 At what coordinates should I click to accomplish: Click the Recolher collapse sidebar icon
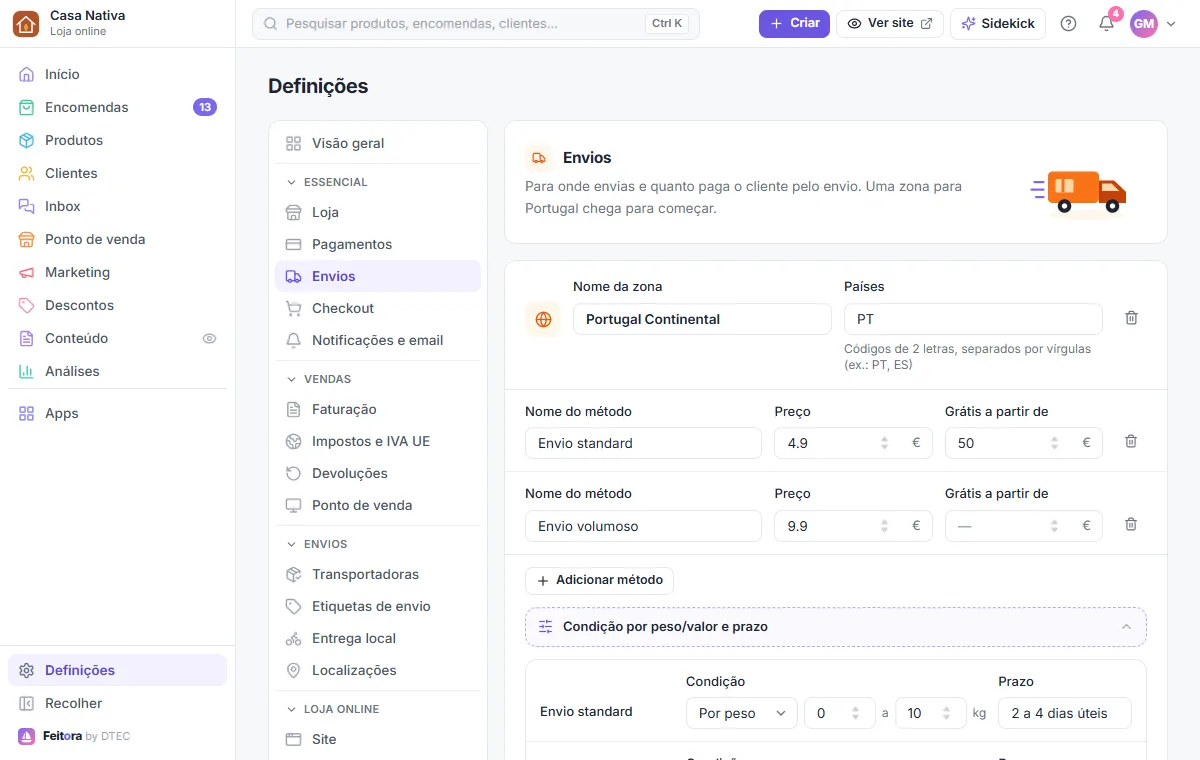click(27, 703)
